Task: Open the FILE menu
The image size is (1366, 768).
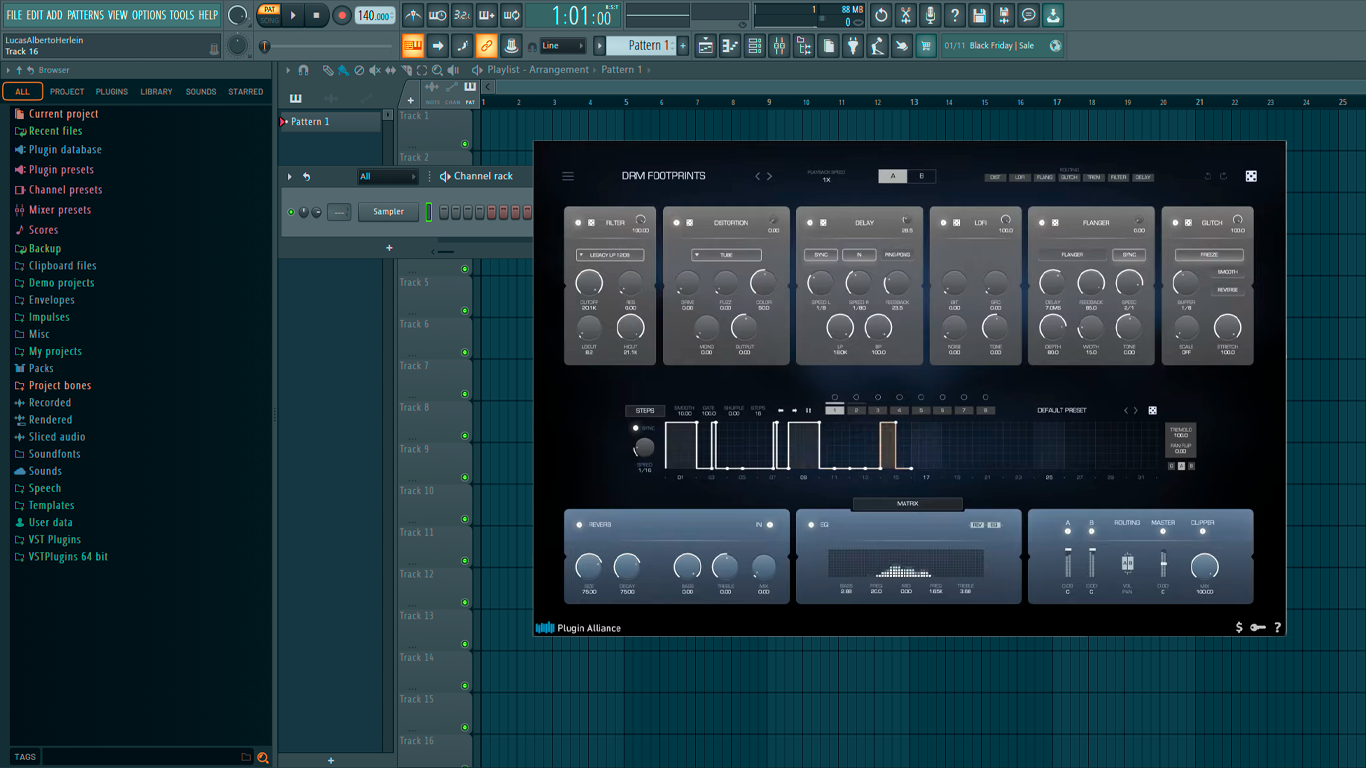Action: pos(15,15)
